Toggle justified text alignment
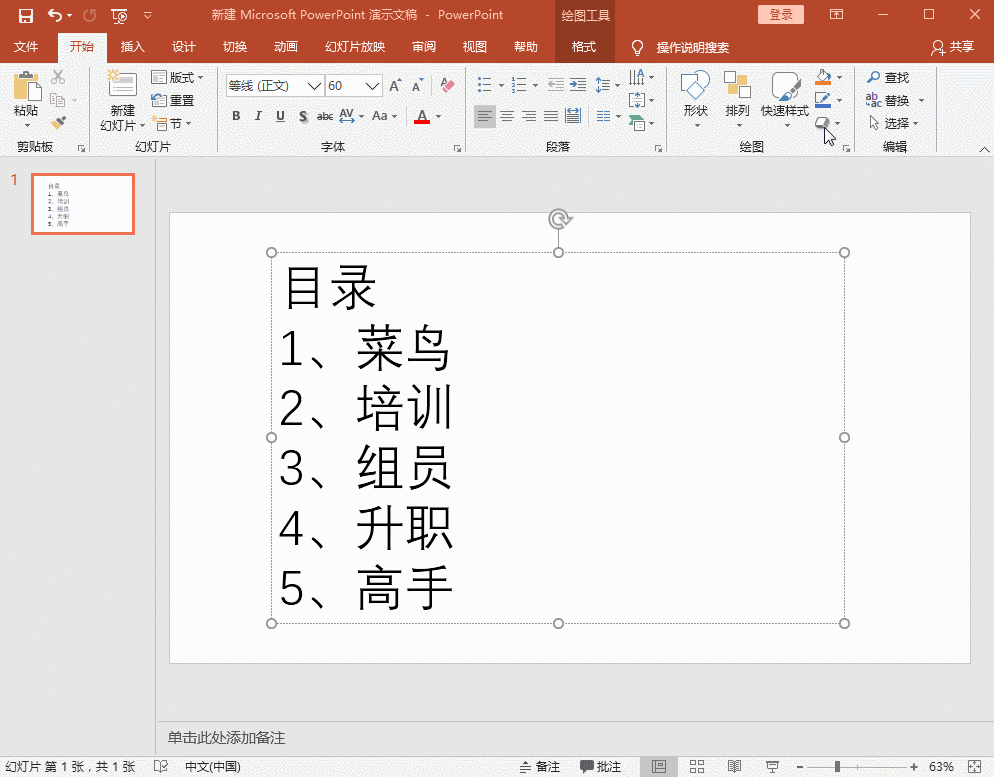Image resolution: width=994 pixels, height=777 pixels. tap(550, 116)
